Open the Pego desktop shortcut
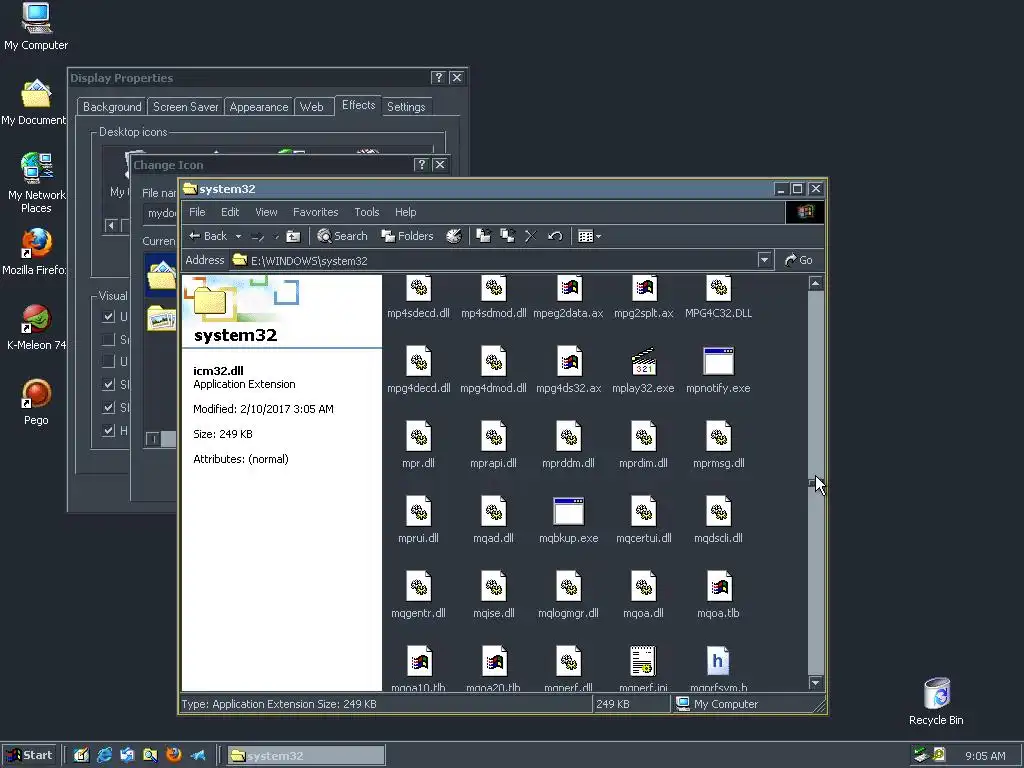The image size is (1024, 768). click(x=36, y=402)
